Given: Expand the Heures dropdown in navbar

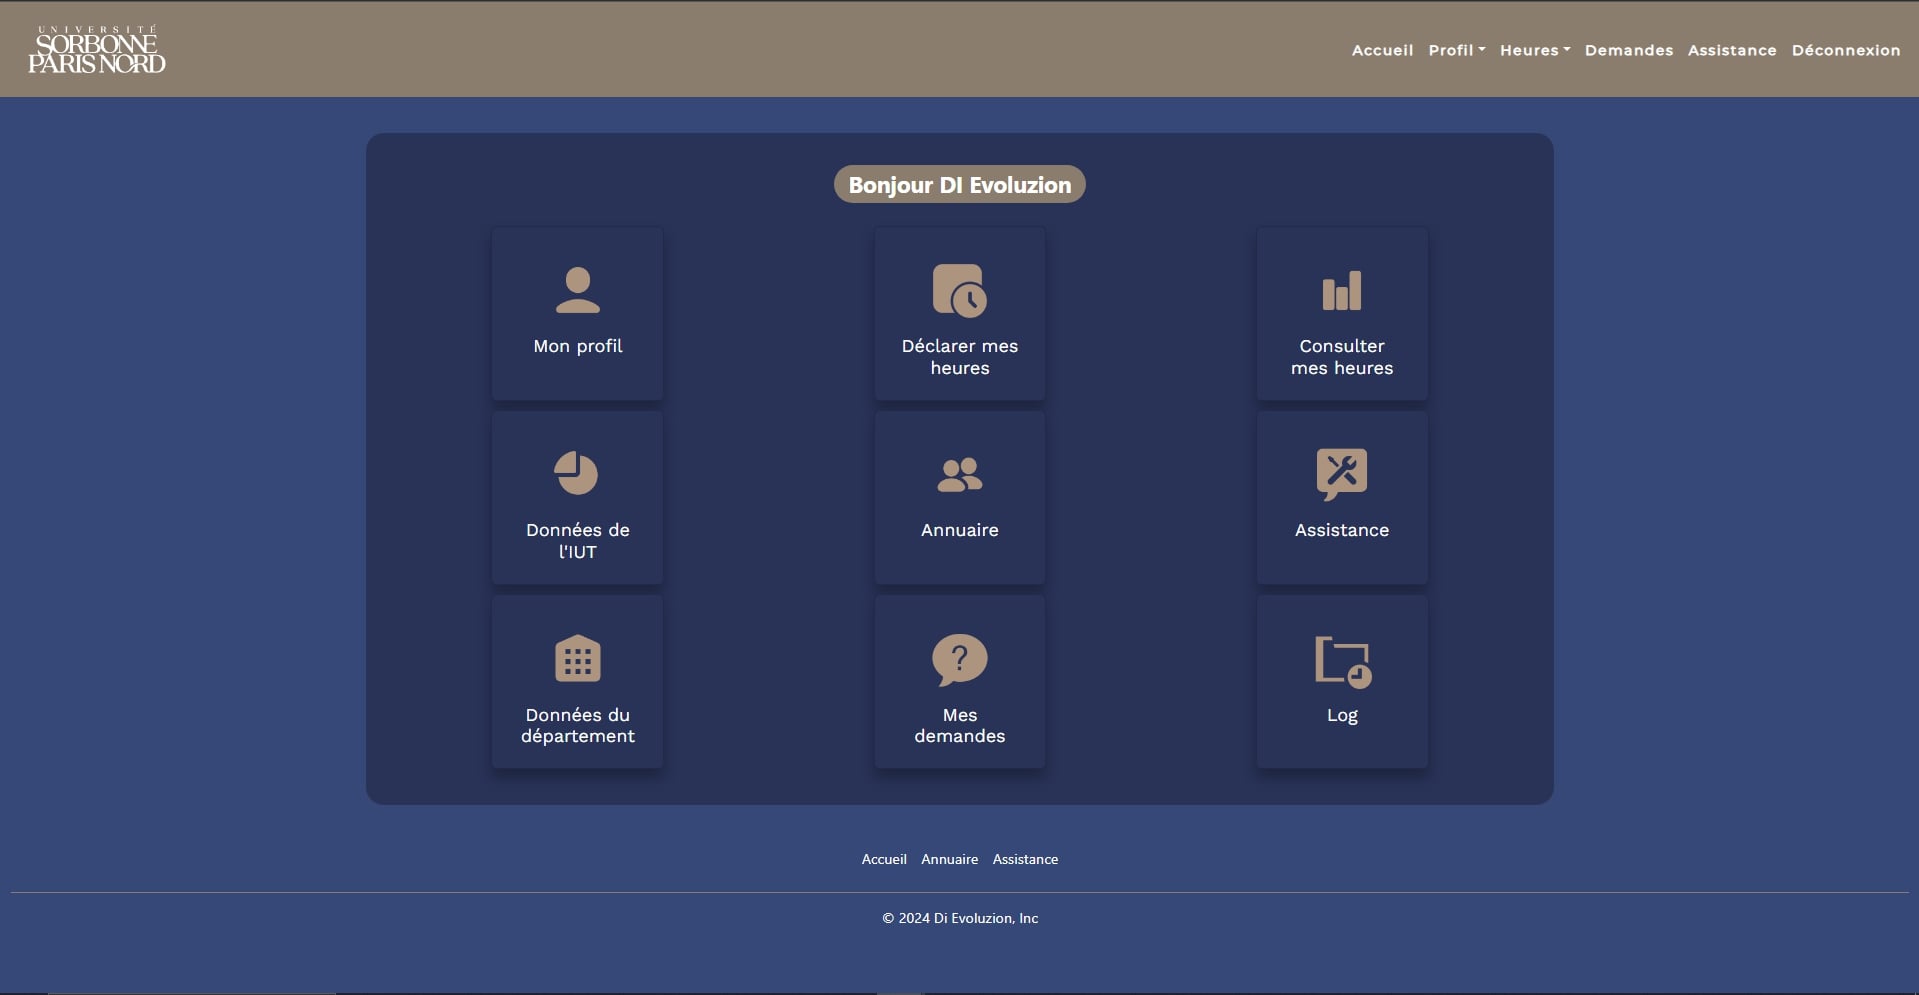Looking at the screenshot, I should (x=1534, y=50).
